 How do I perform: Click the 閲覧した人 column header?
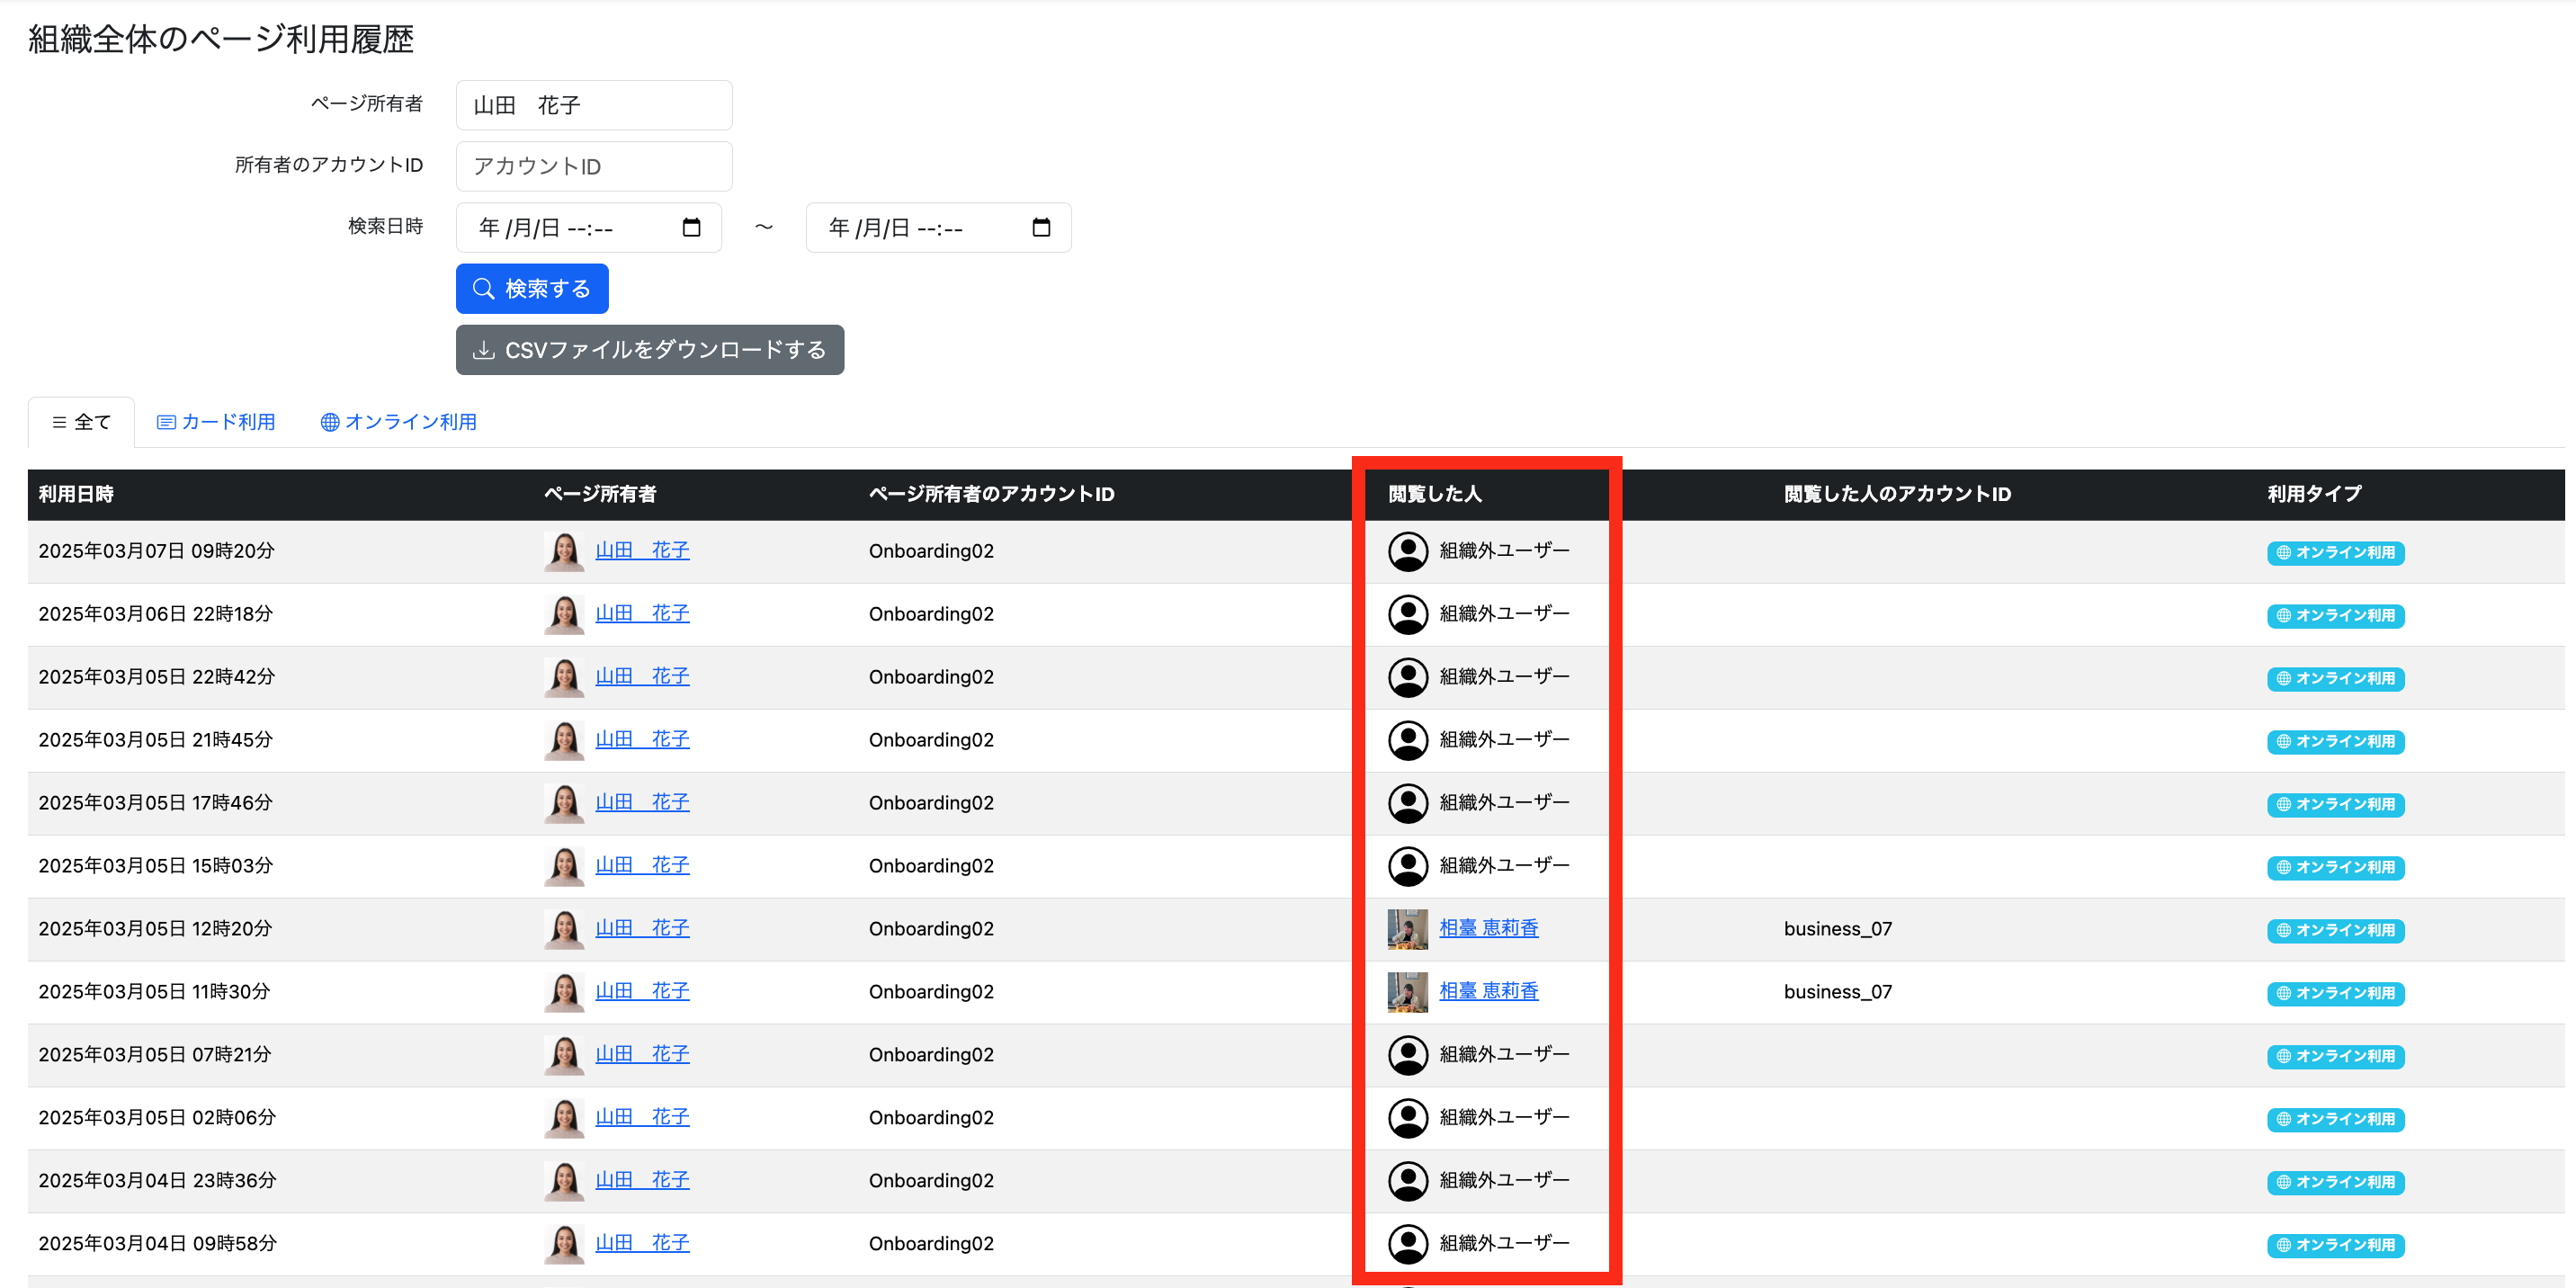1434,494
